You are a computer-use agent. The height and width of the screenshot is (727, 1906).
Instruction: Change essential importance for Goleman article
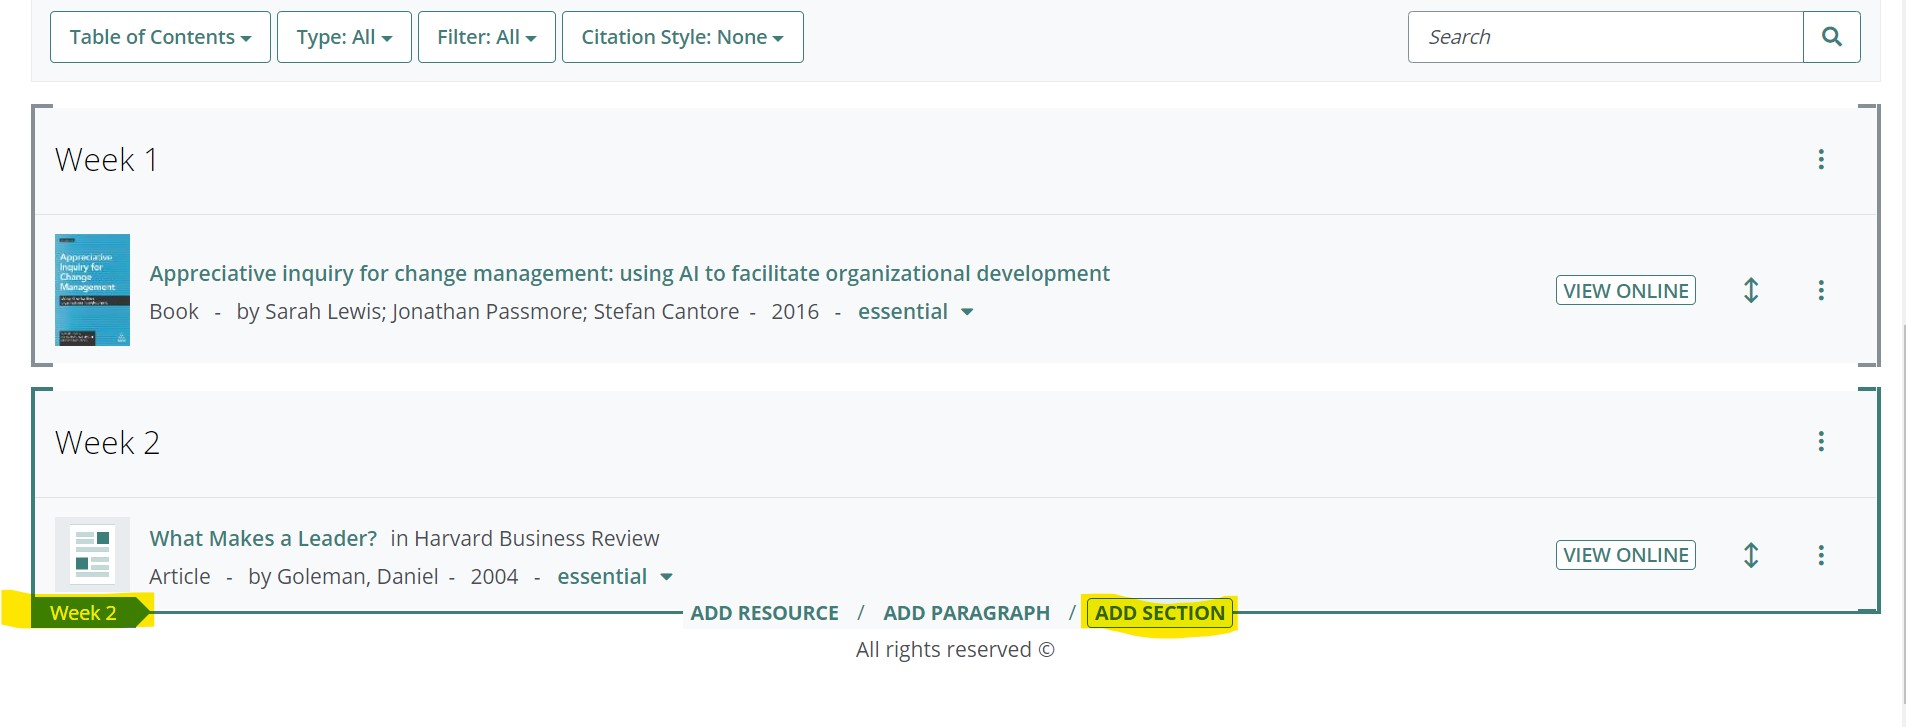[614, 577]
